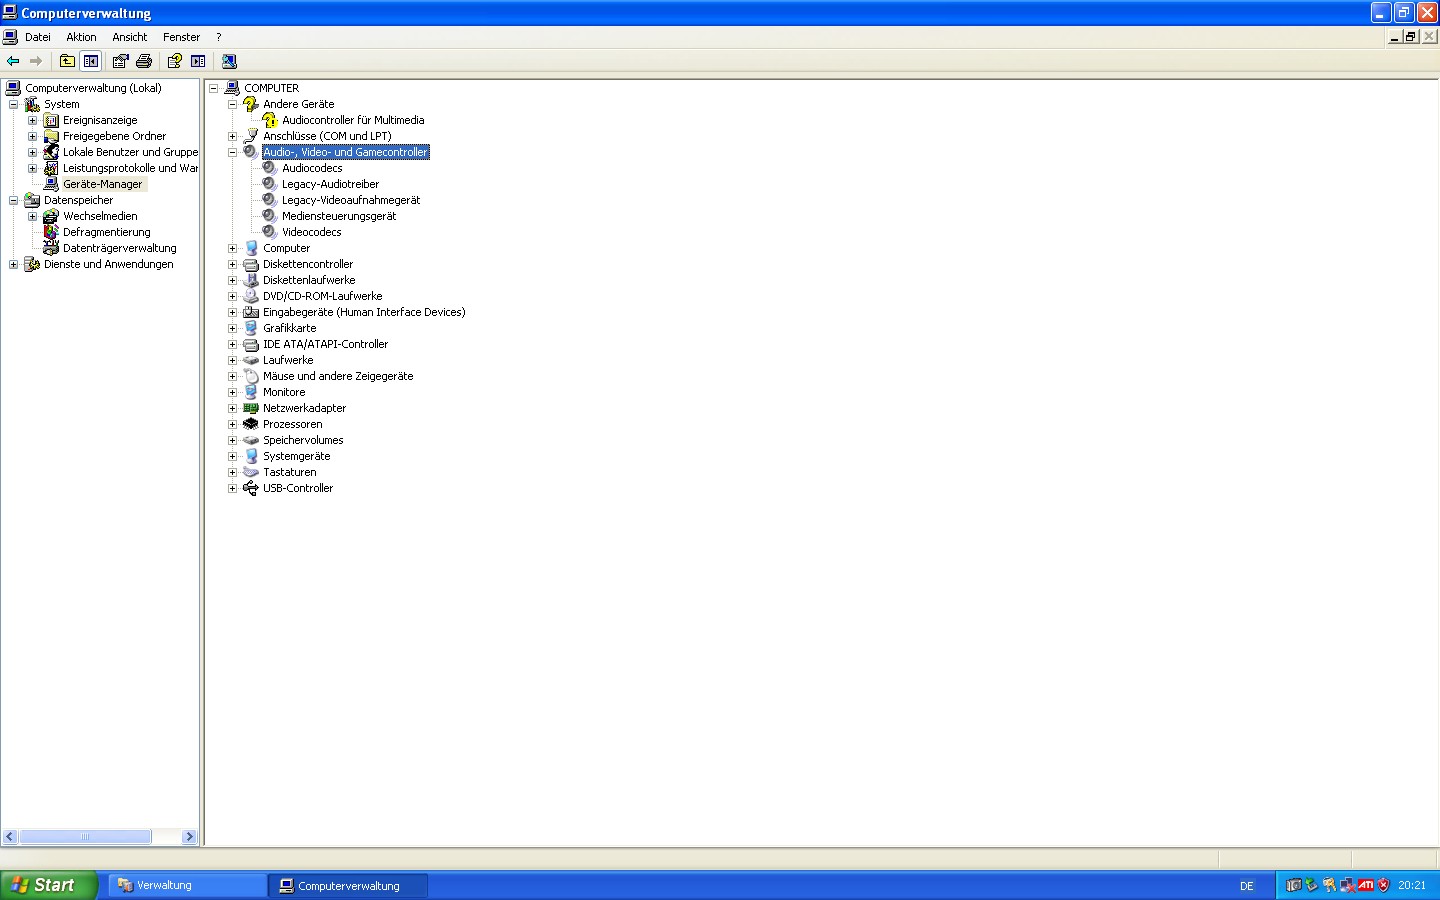Open the Ansicht menu
Image resolution: width=1440 pixels, height=900 pixels.
tap(130, 37)
